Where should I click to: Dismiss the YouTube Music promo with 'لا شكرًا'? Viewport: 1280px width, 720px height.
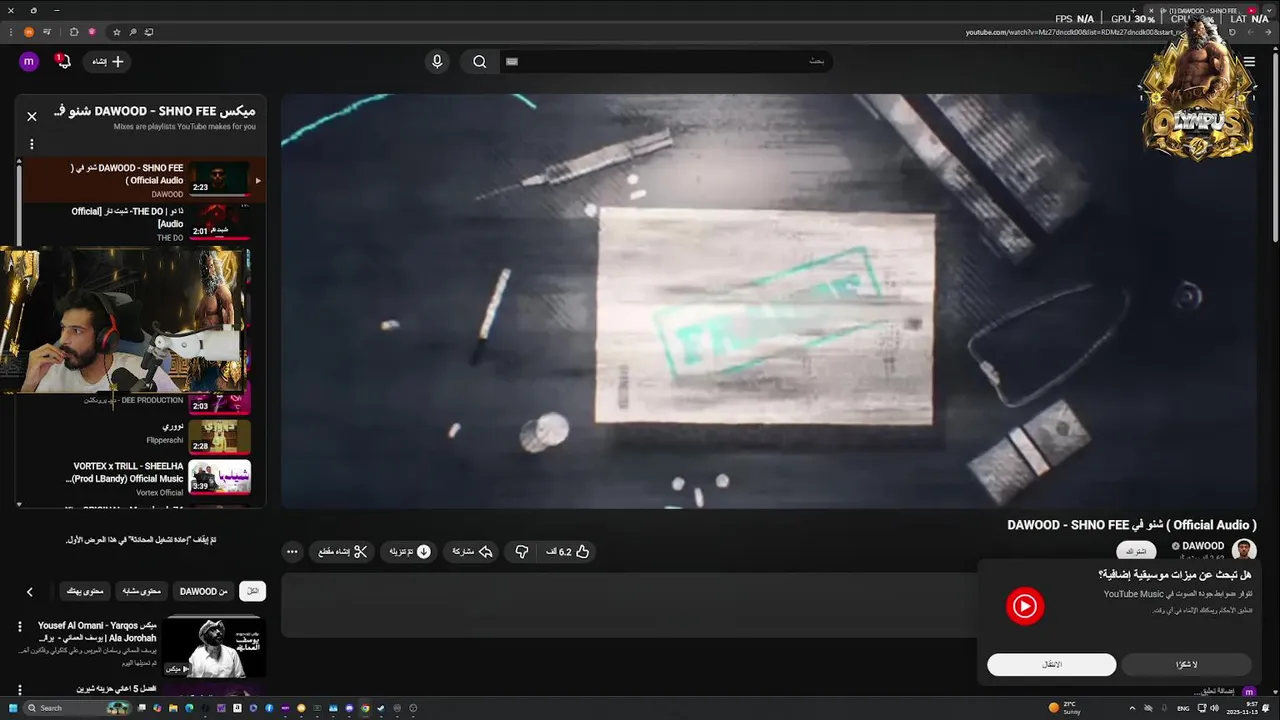[x=1186, y=664]
